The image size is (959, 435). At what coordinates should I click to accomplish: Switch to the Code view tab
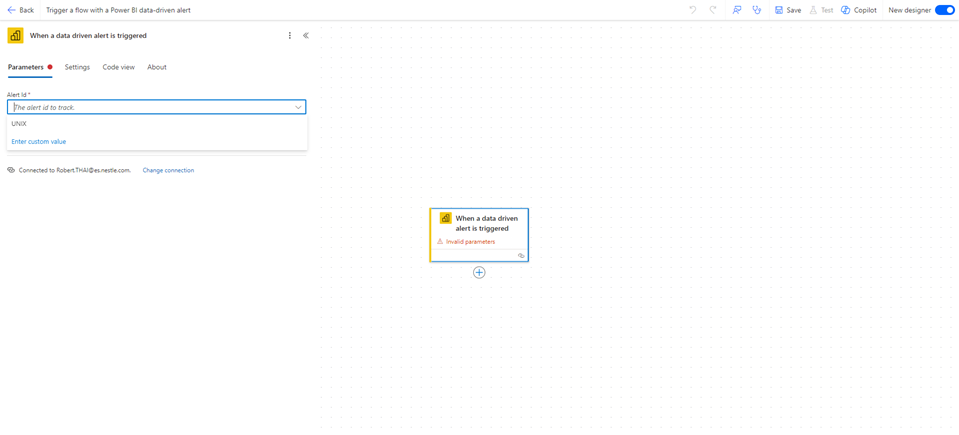click(x=118, y=67)
